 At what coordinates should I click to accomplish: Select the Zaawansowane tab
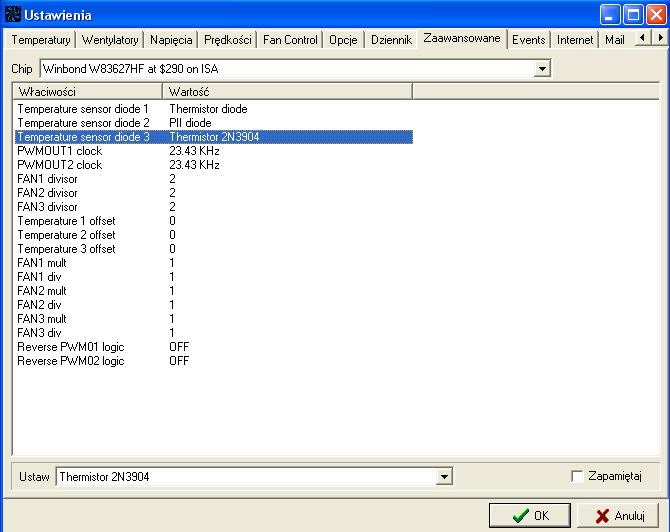pyautogui.click(x=461, y=38)
